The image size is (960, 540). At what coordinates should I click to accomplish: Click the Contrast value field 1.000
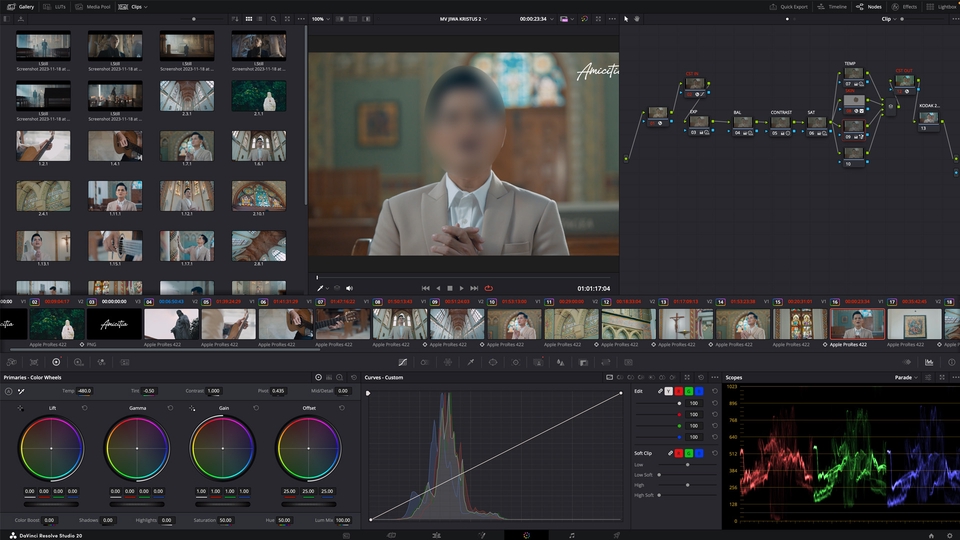point(213,391)
